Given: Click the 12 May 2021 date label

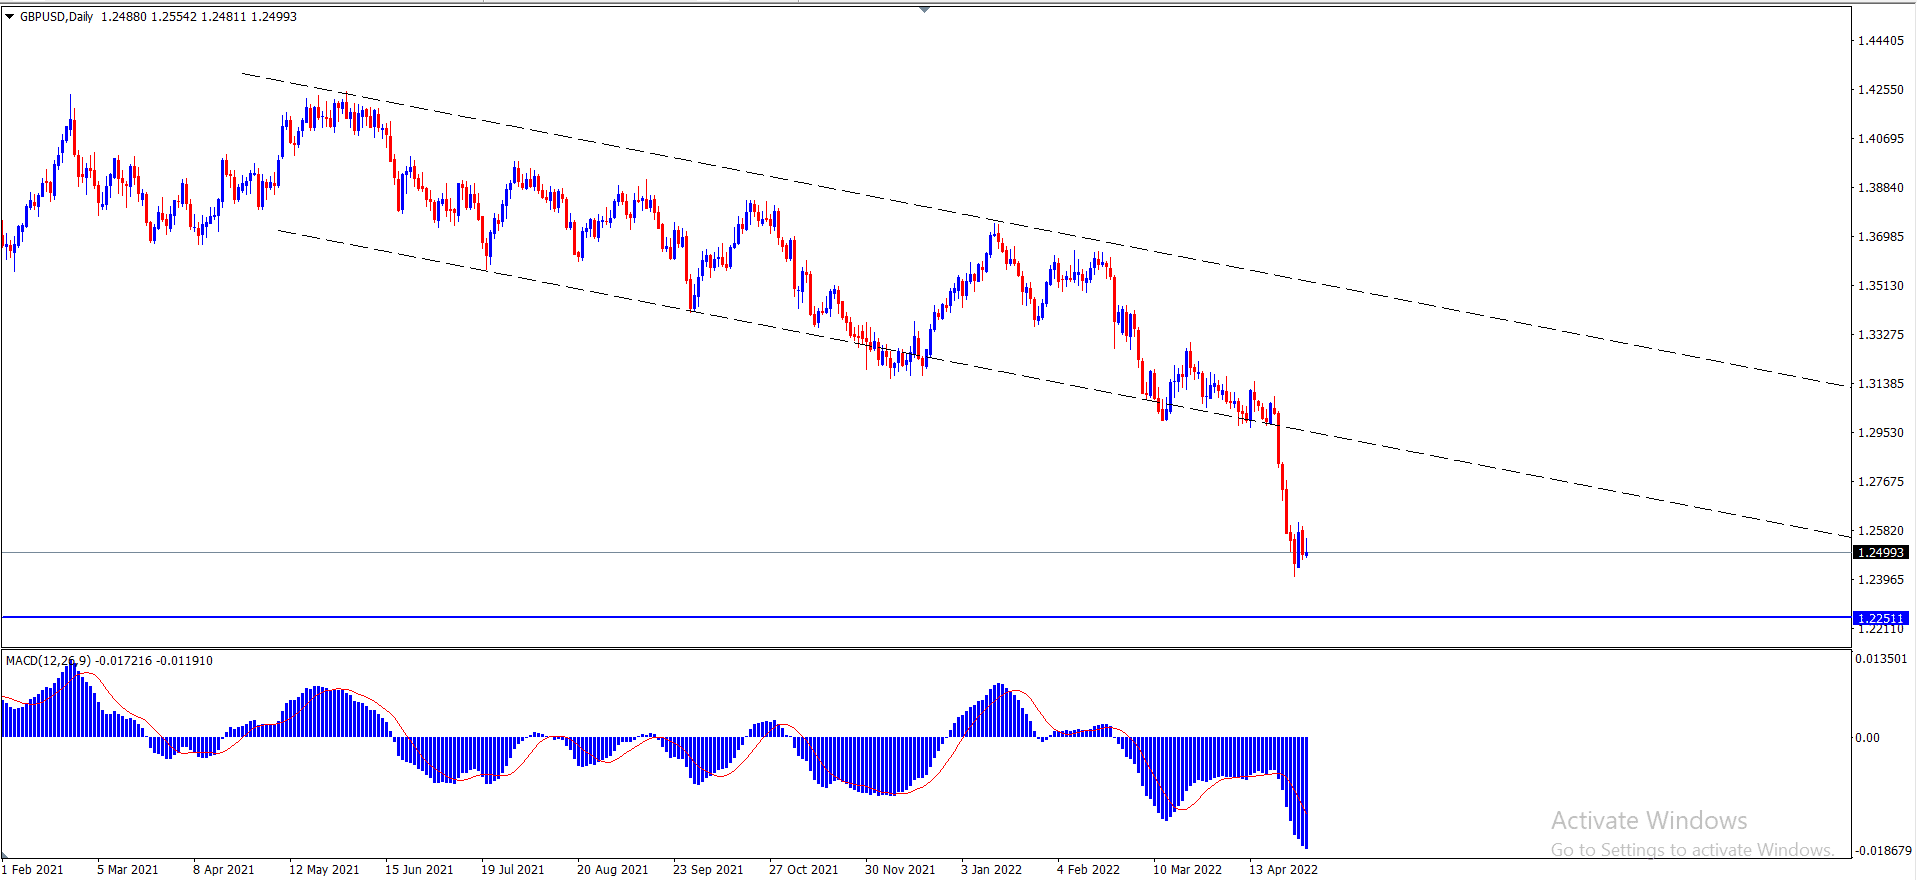Looking at the screenshot, I should coord(324,870).
